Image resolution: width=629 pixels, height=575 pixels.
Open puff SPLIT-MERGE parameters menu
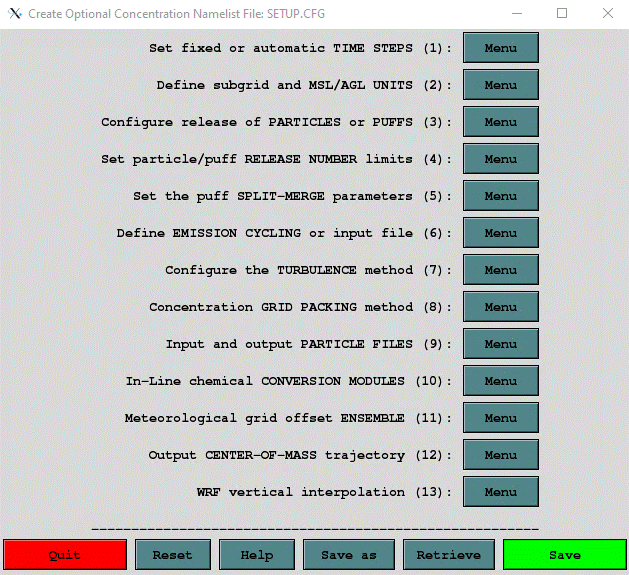[500, 196]
